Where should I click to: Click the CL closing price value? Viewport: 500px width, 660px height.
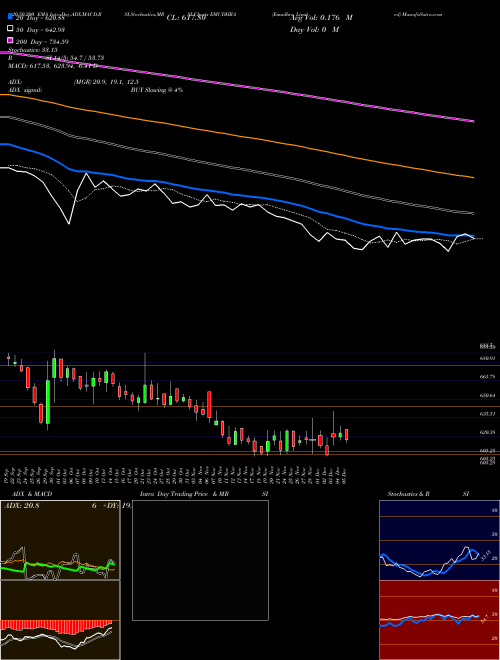click(186, 18)
